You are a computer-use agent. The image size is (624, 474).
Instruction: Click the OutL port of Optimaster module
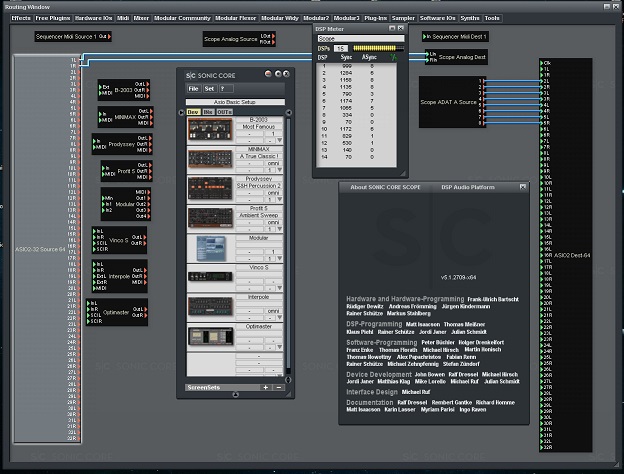point(145,309)
